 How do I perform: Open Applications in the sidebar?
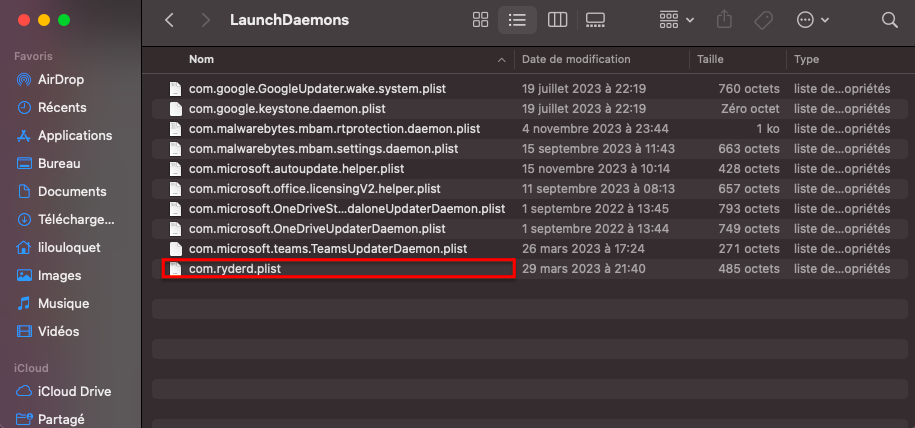[x=75, y=135]
